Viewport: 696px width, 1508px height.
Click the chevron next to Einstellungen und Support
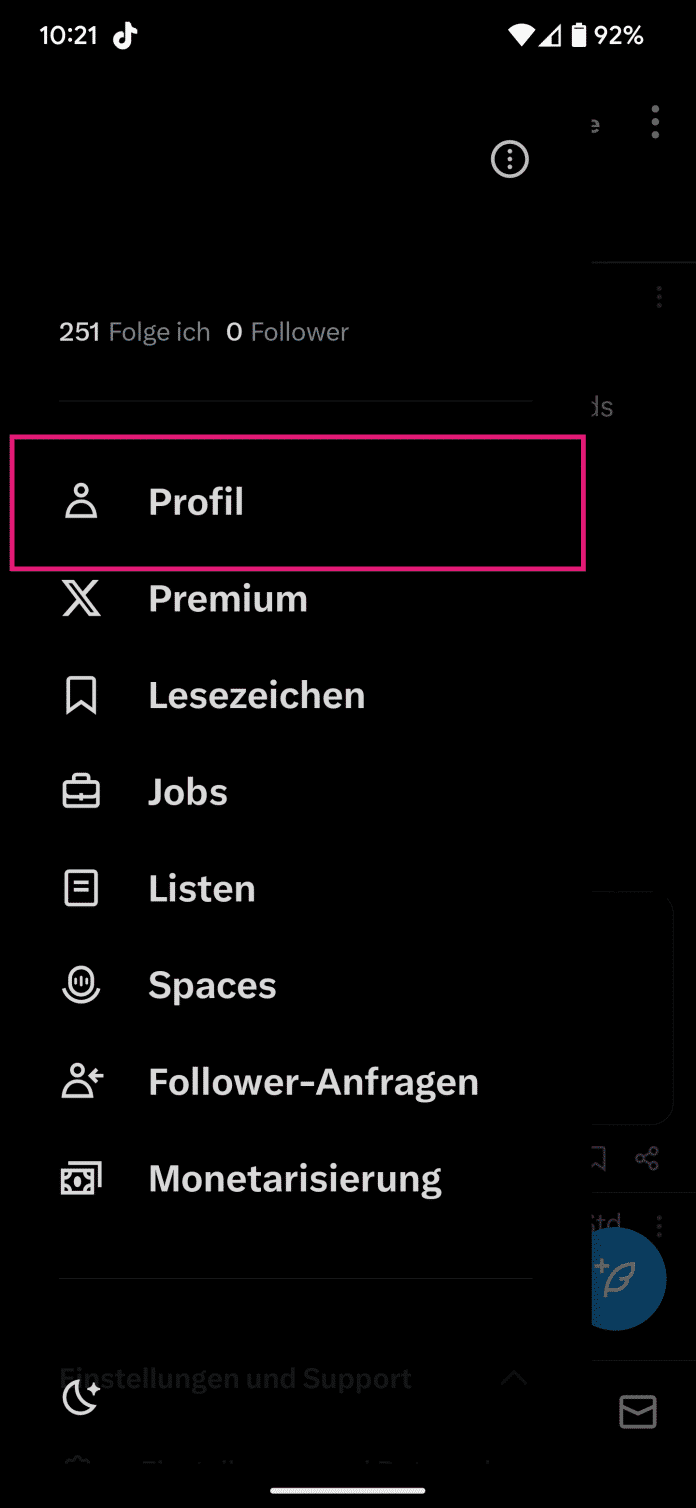[513, 1378]
